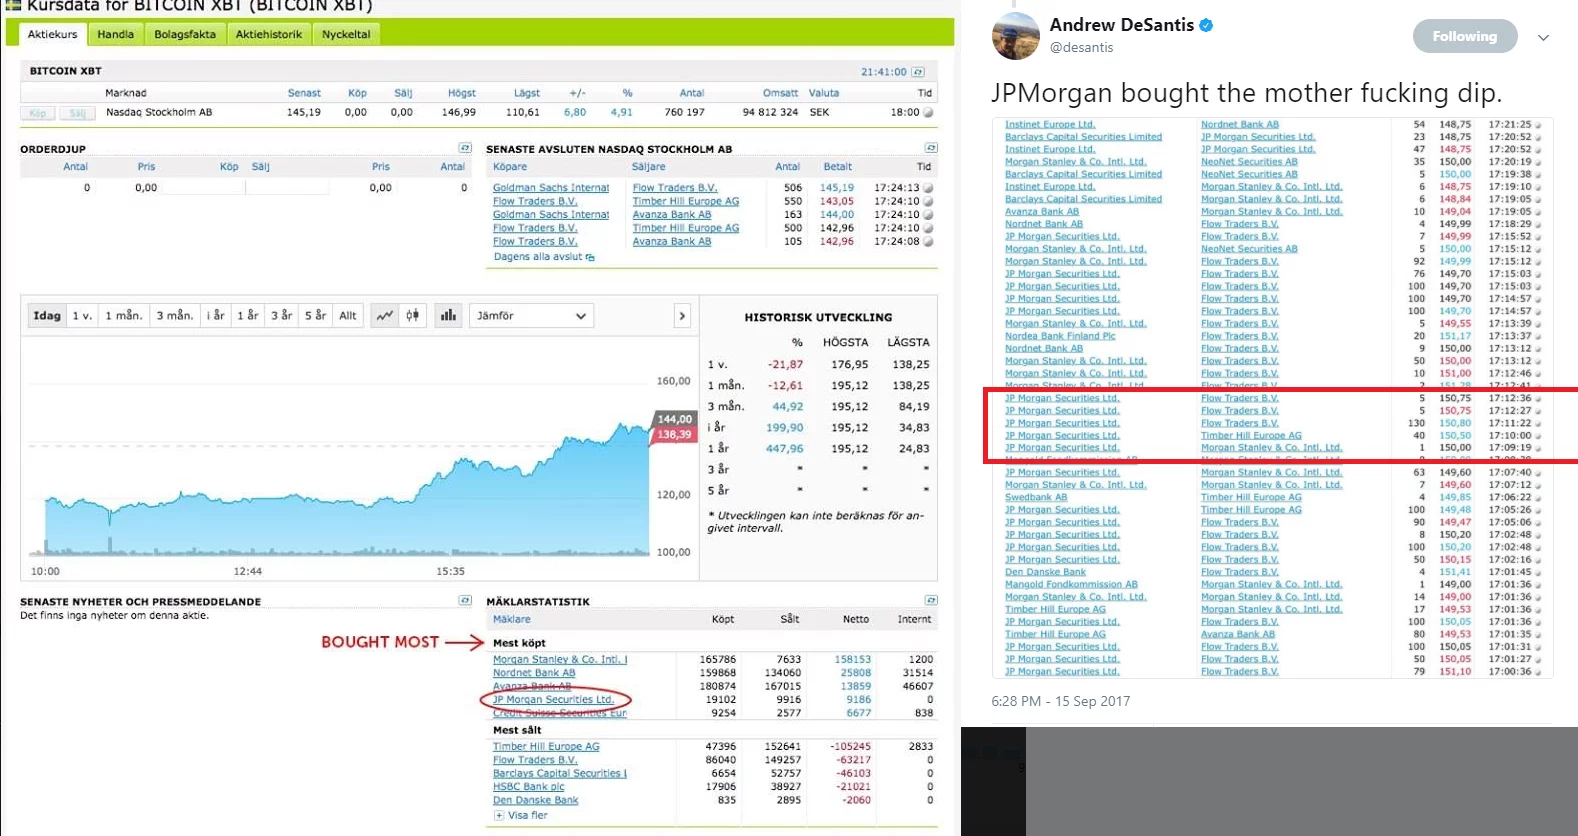This screenshot has height=836, width=1578.
Task: Click the status dot beside Tid 18:00
Action: pyautogui.click(x=929, y=113)
